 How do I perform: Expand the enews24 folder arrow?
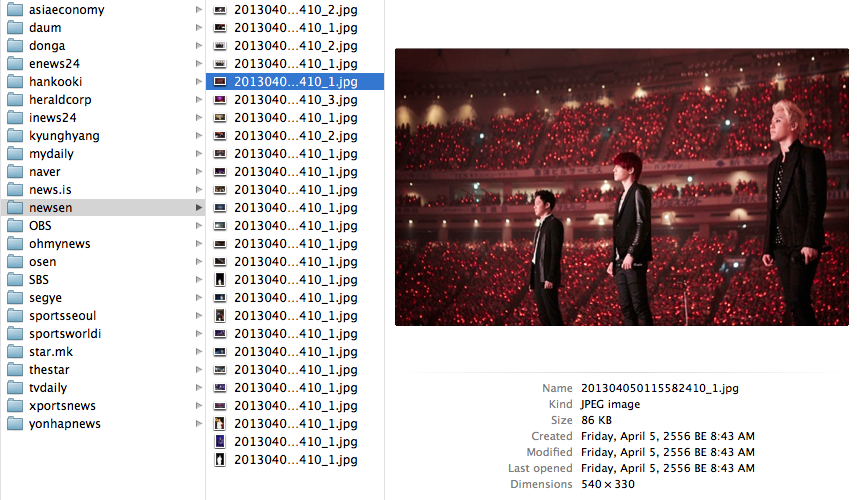[198, 63]
